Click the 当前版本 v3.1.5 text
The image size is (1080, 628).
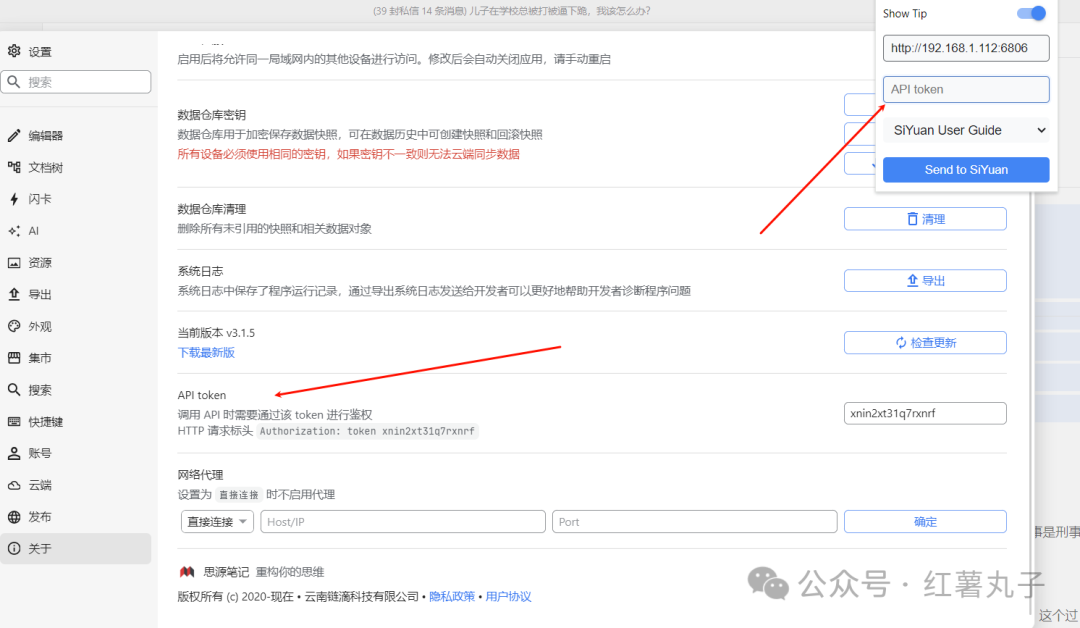(216, 333)
